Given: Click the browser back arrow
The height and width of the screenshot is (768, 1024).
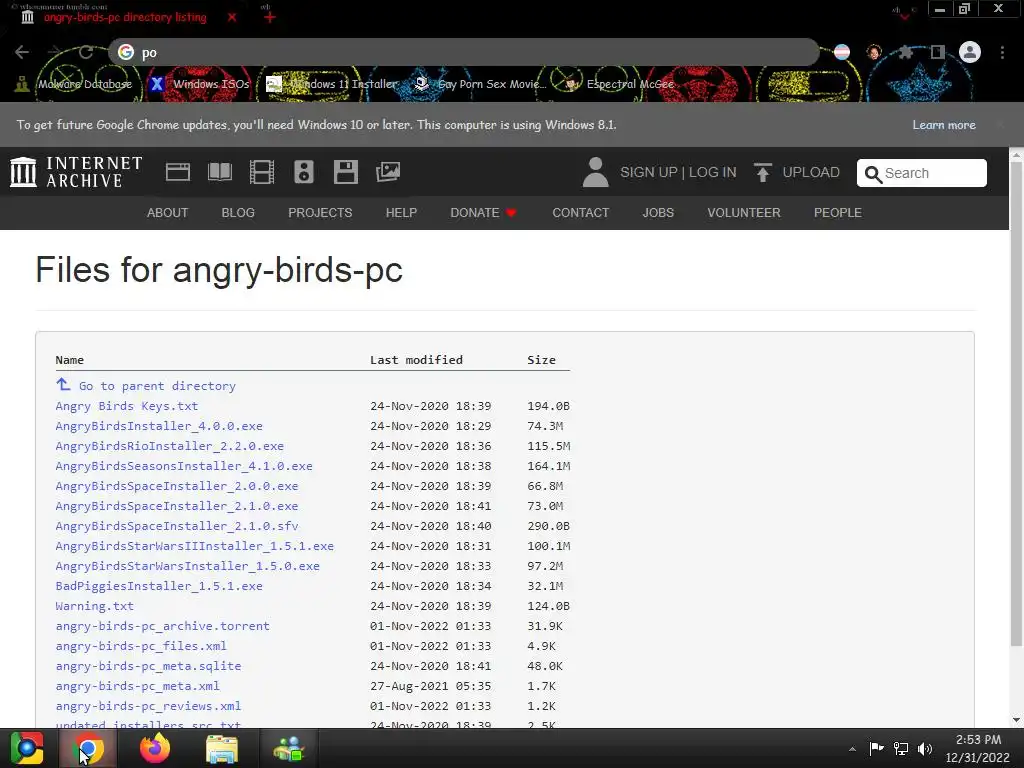Looking at the screenshot, I should pyautogui.click(x=22, y=52).
